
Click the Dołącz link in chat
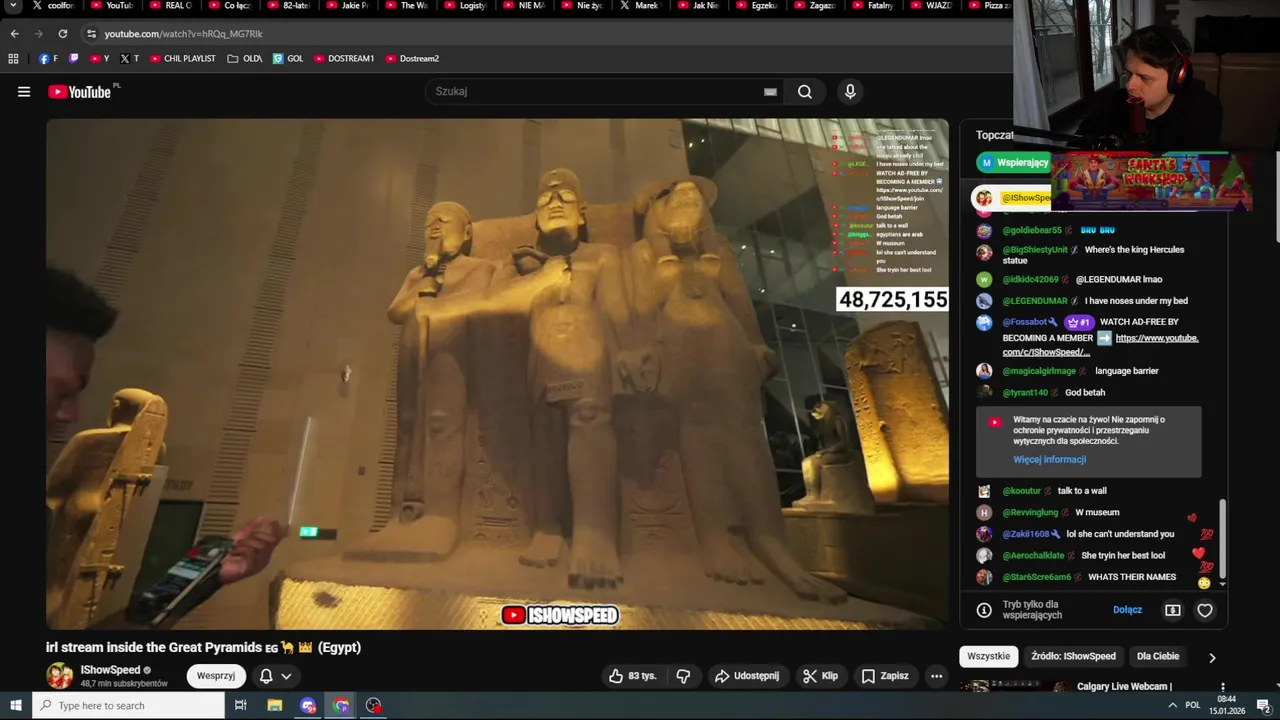1127,610
